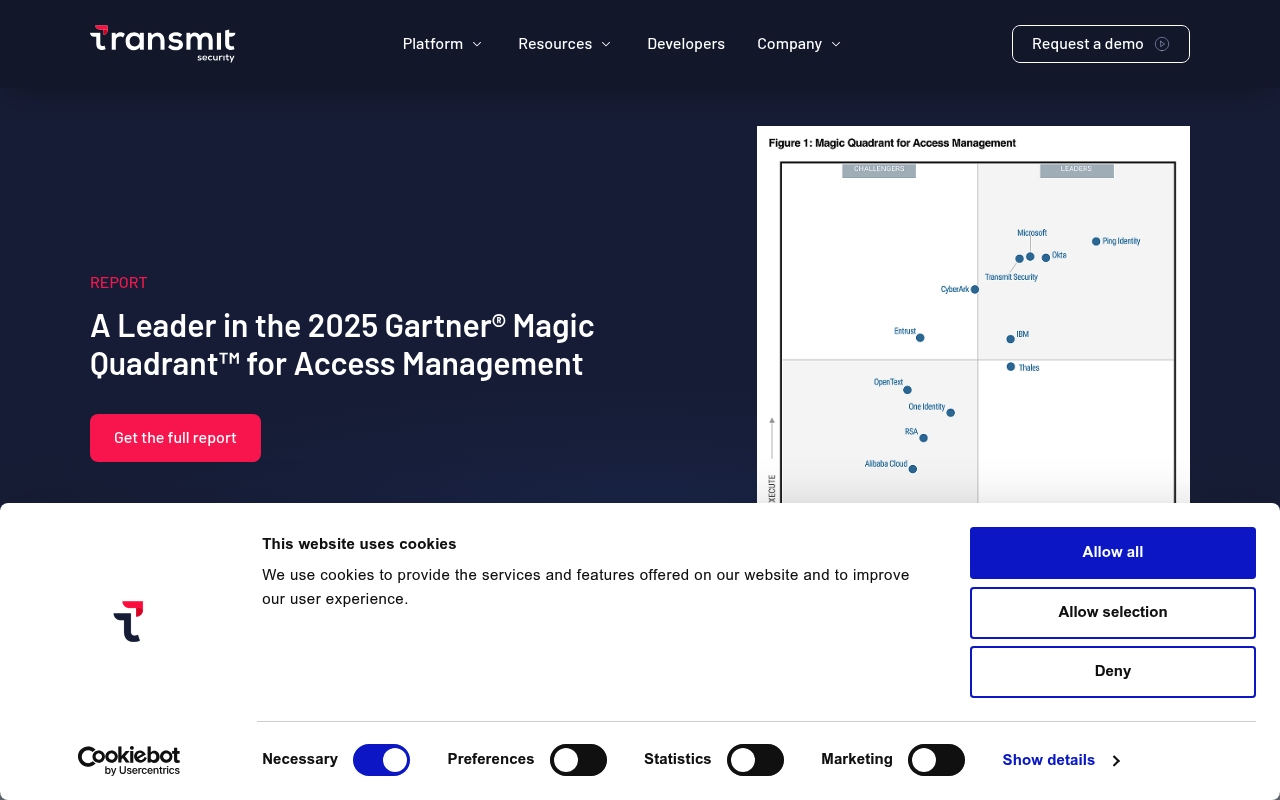Enable the Preferences cookies switch
The height and width of the screenshot is (800, 1280).
(578, 760)
